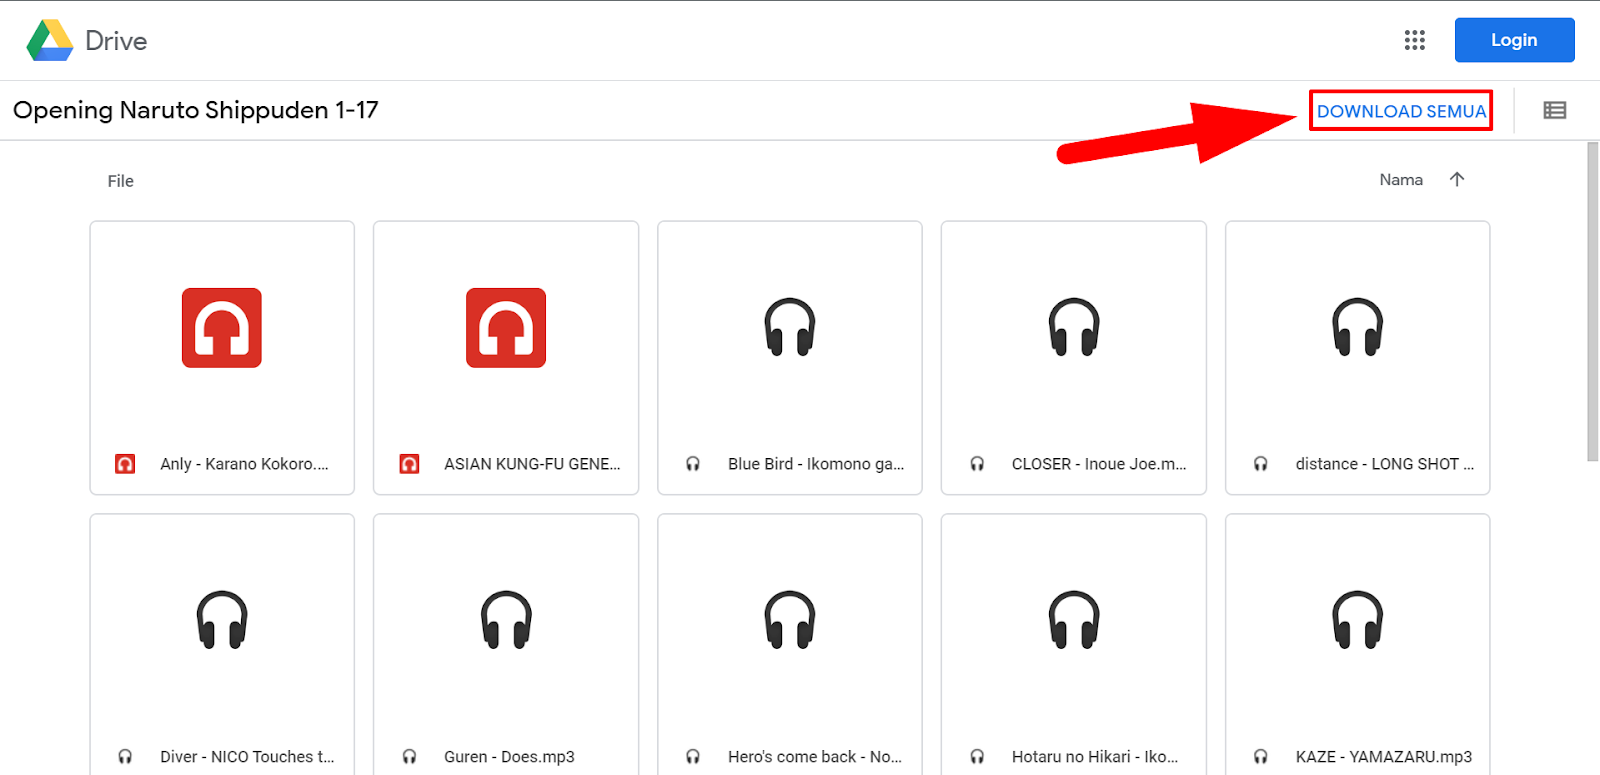Click small headphone icon beside KAZE - YAMAZARU.mp3

click(1261, 757)
